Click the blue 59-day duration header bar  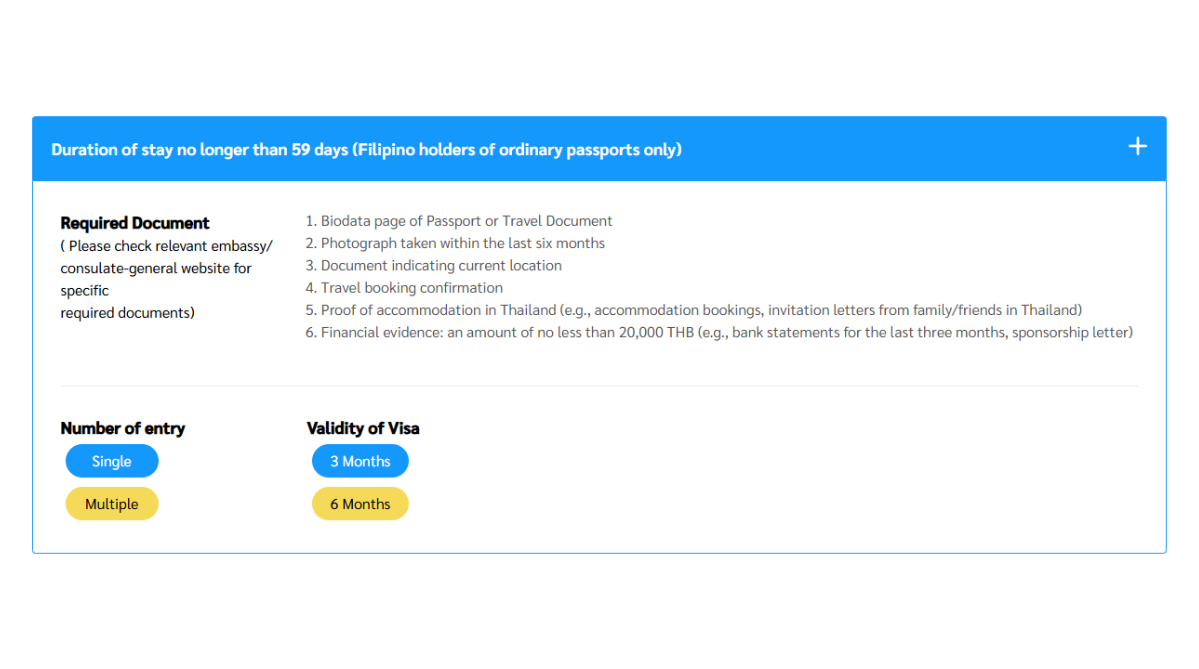pyautogui.click(x=600, y=148)
